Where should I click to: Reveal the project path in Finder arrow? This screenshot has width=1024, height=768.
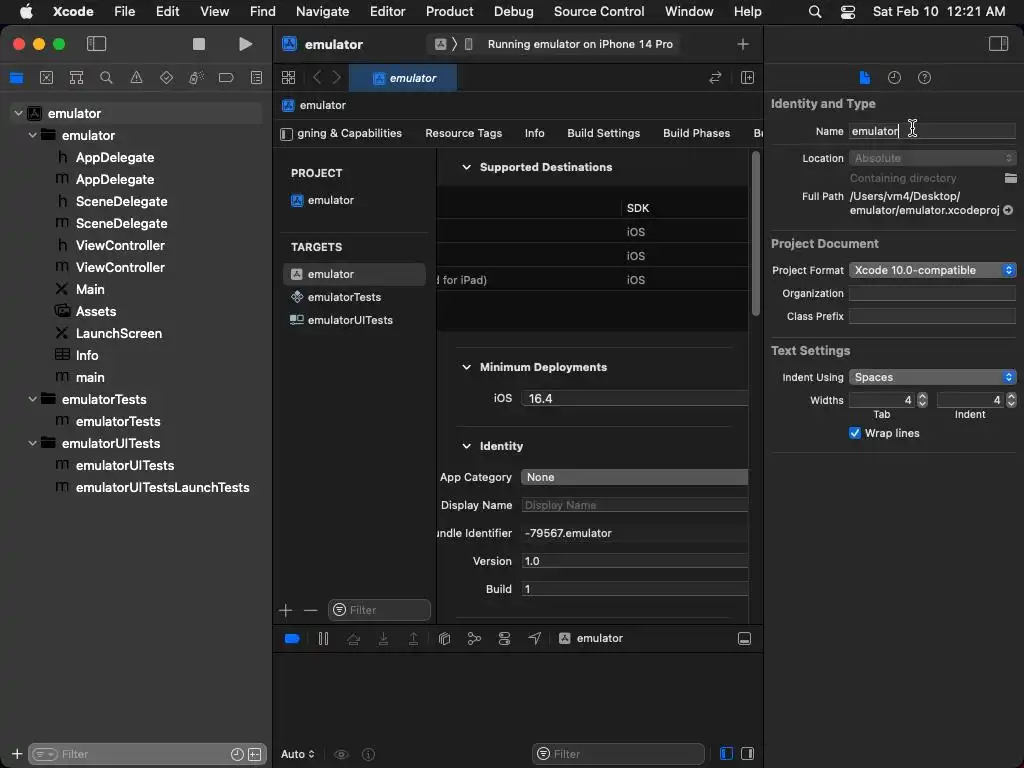[x=1008, y=210]
